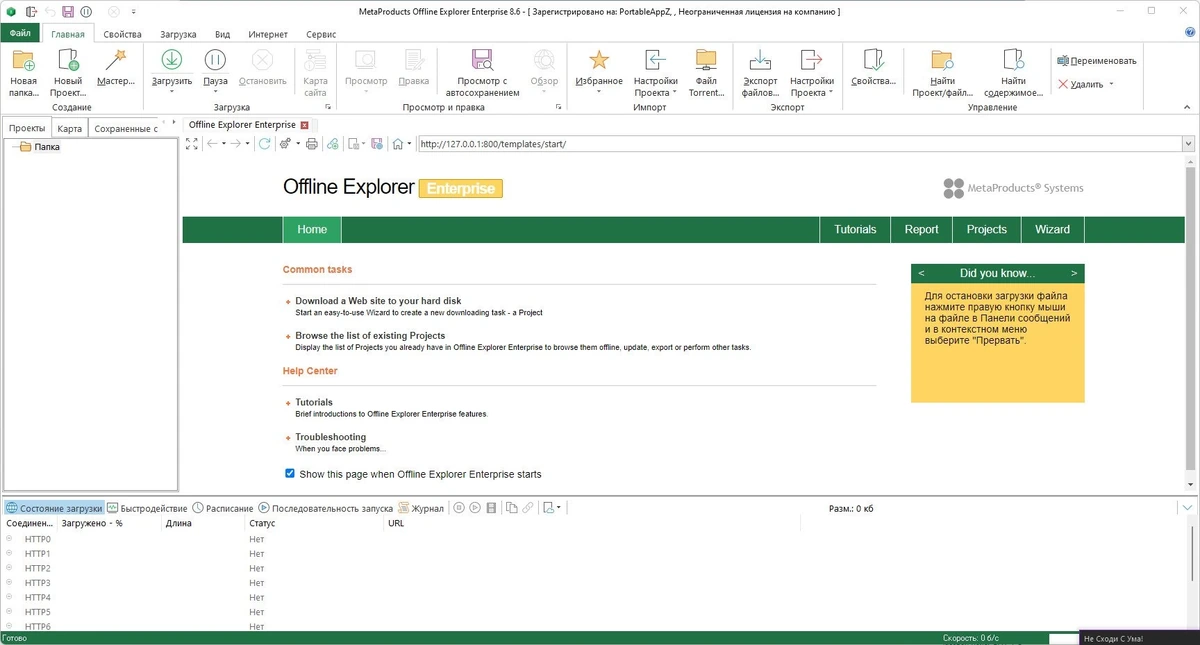
Task: Go to browser home page icon
Action: coord(398,144)
